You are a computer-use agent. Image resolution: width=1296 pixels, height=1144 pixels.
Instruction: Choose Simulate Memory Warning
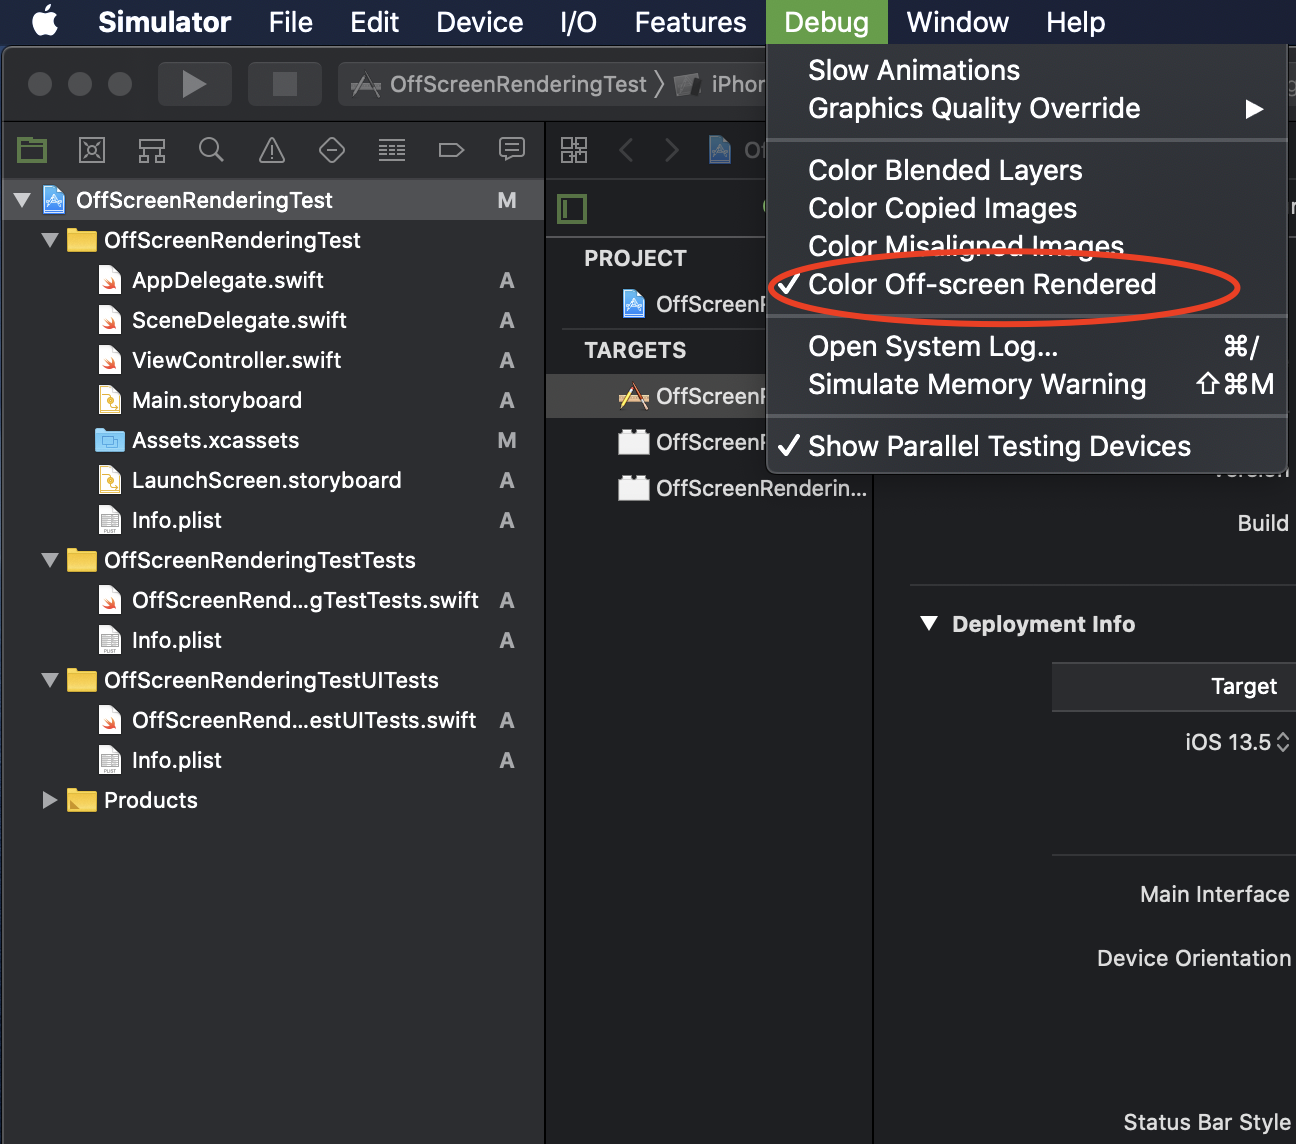pos(1027,384)
